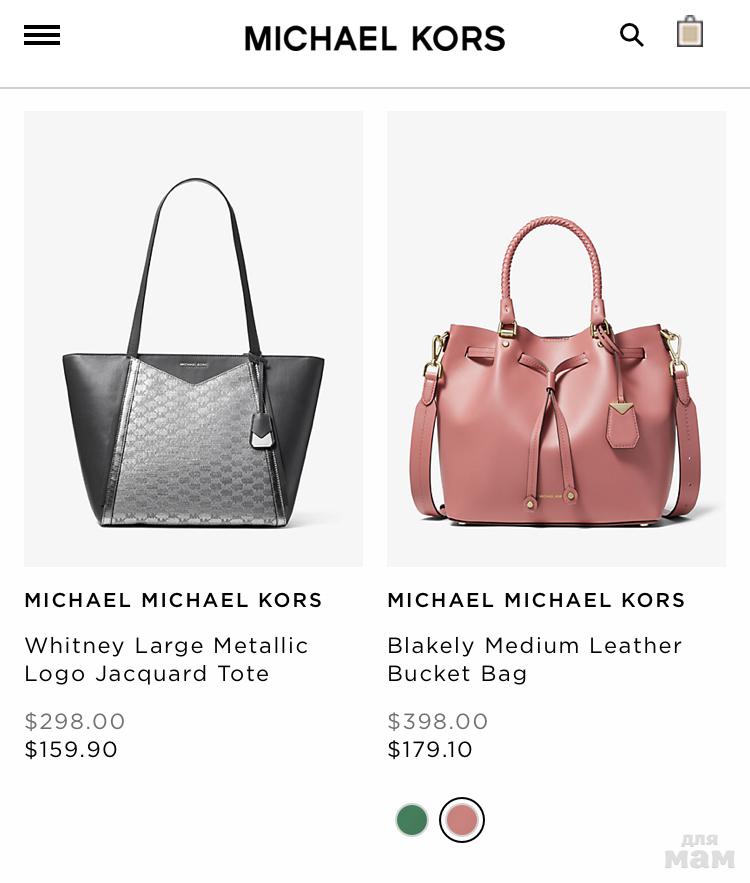Click brand label above Blakely bag

tap(537, 600)
